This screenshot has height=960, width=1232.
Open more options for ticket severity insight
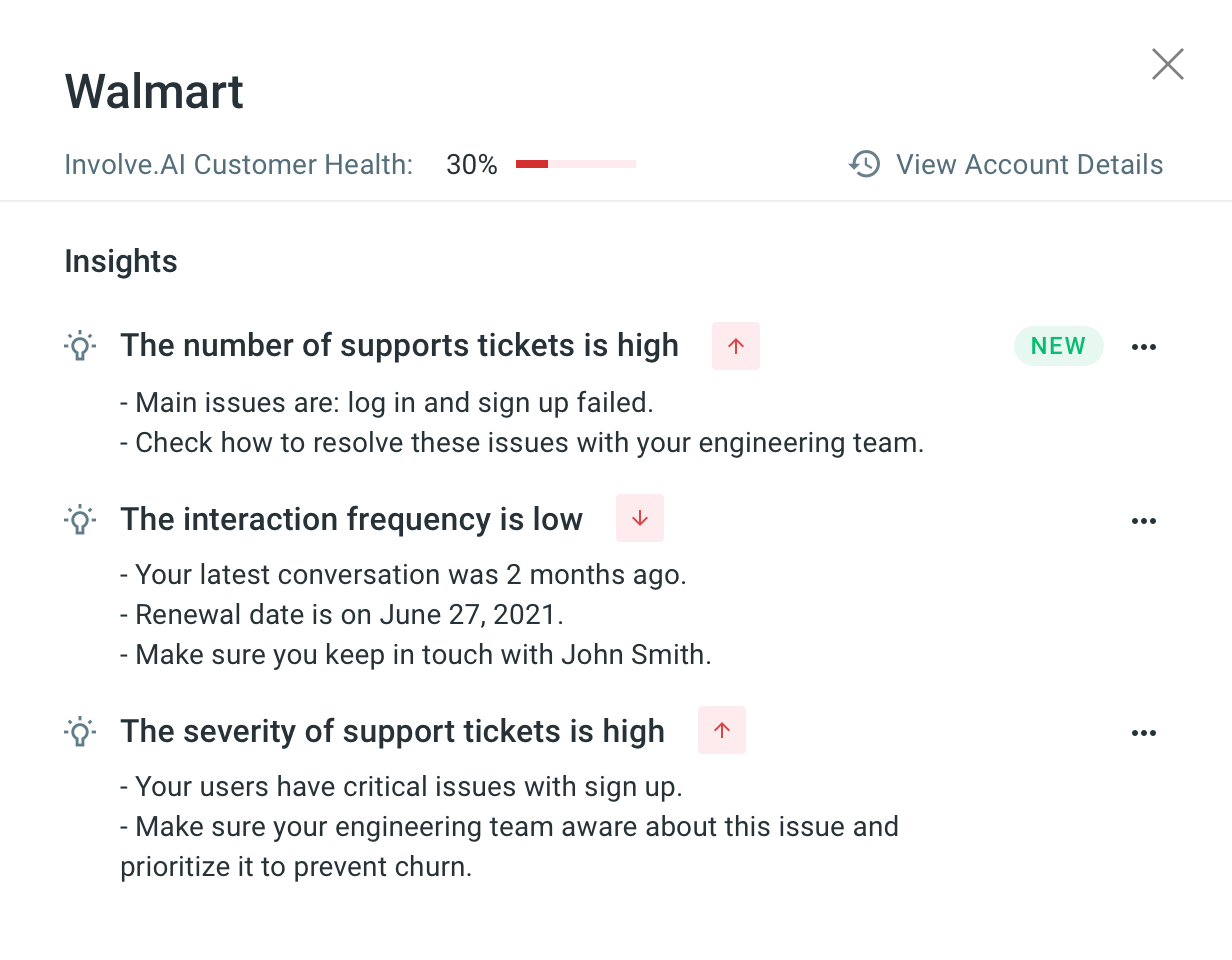tap(1143, 733)
